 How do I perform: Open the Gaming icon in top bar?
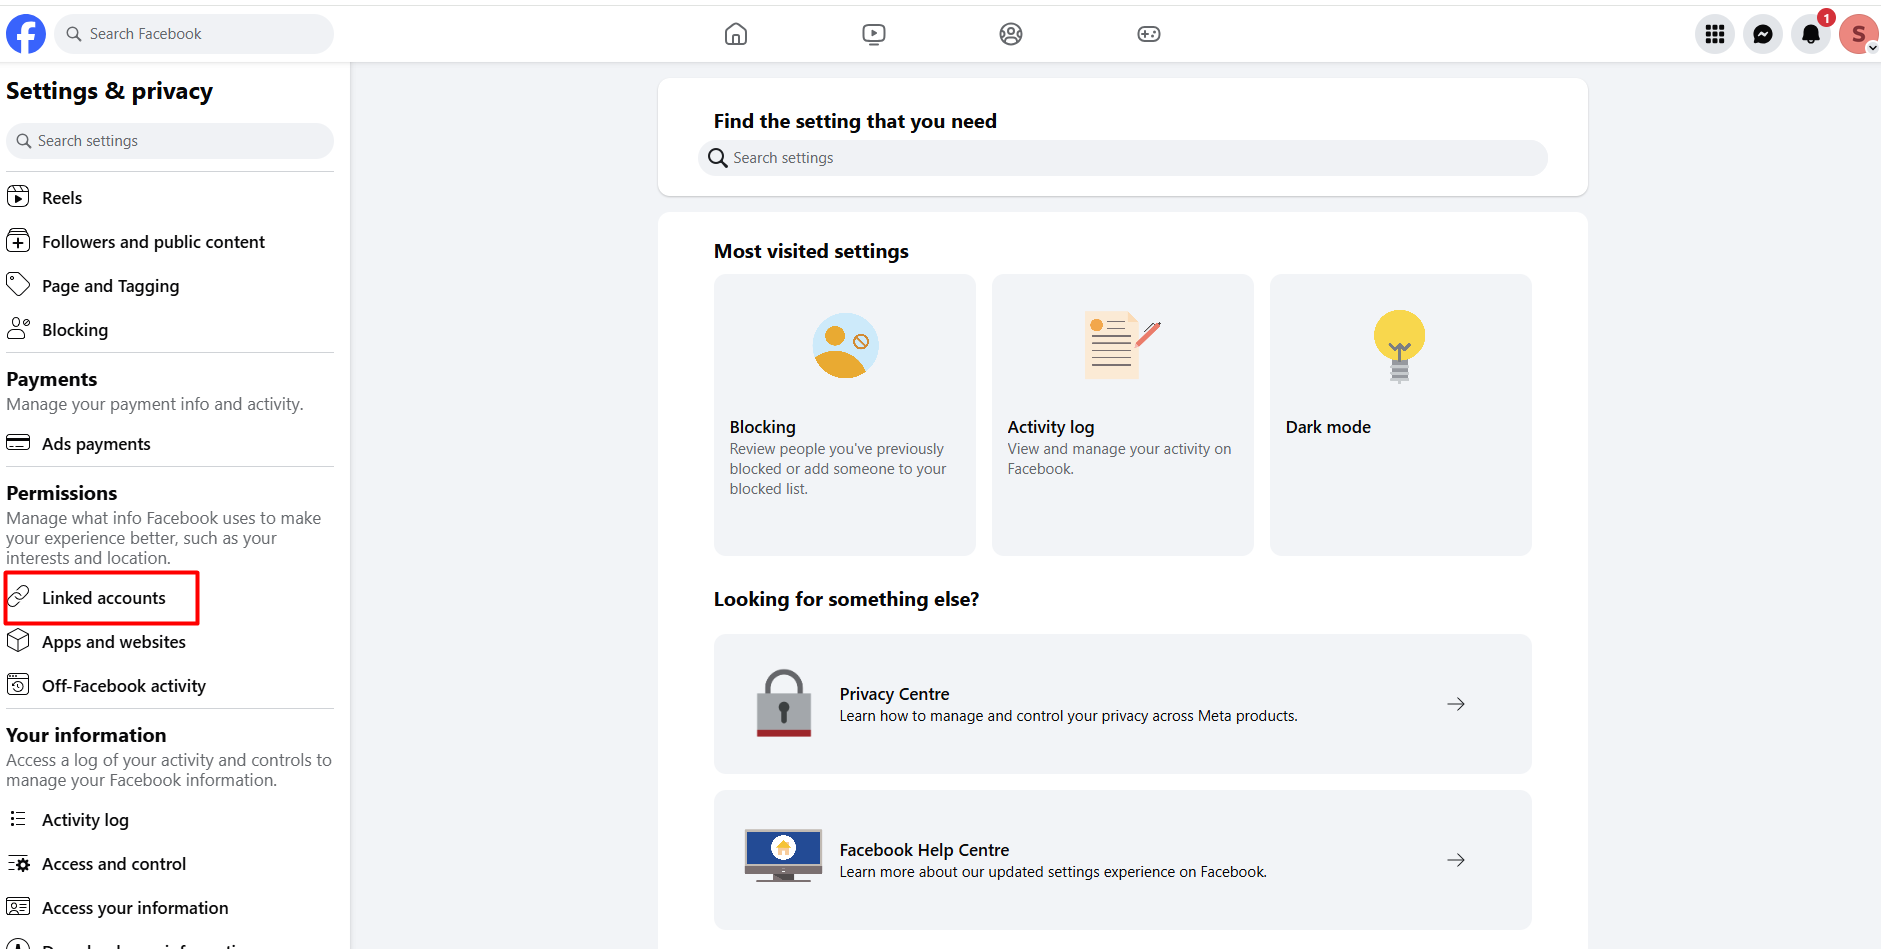coord(1149,34)
